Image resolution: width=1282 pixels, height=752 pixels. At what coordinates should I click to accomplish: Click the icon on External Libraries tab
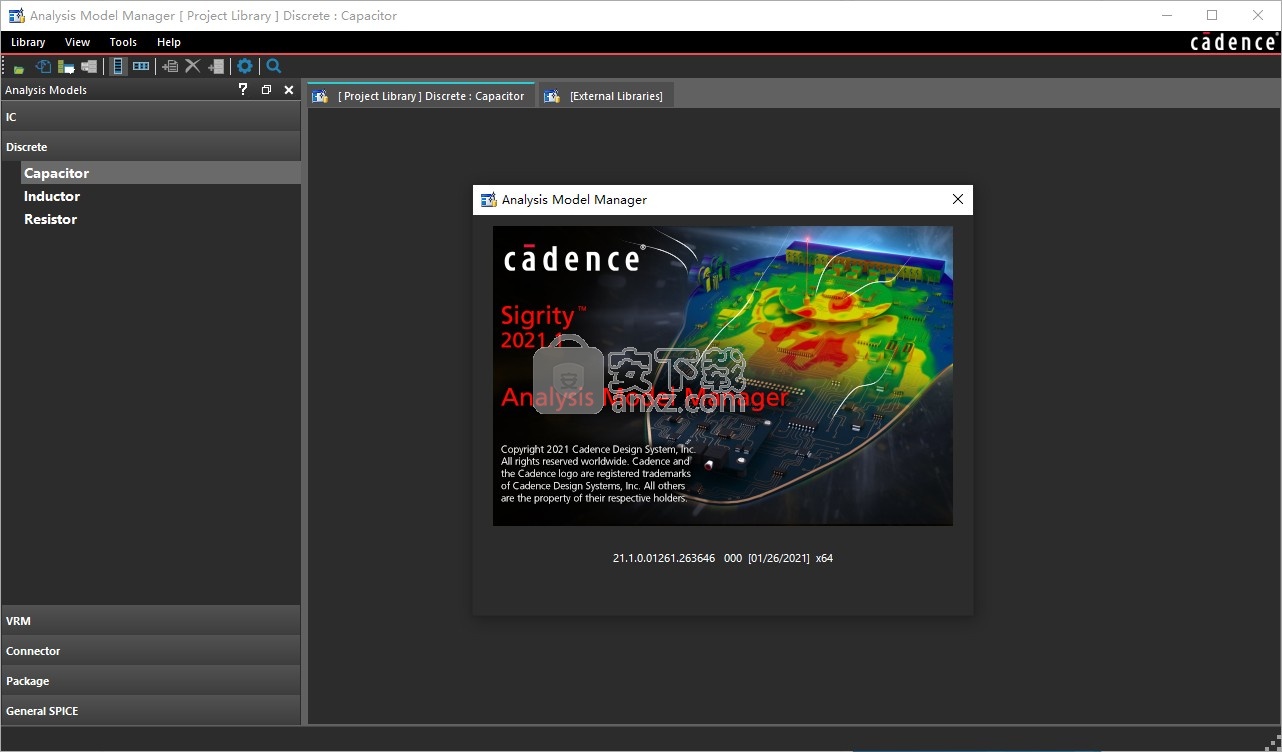[552, 96]
